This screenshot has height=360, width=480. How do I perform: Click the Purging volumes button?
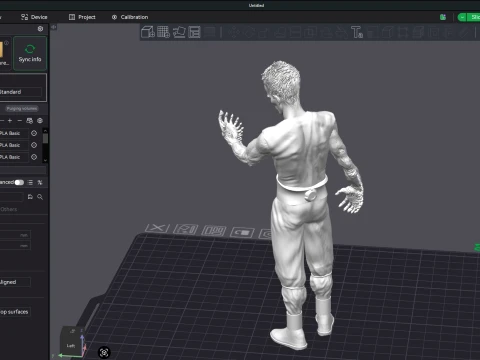(x=22, y=109)
